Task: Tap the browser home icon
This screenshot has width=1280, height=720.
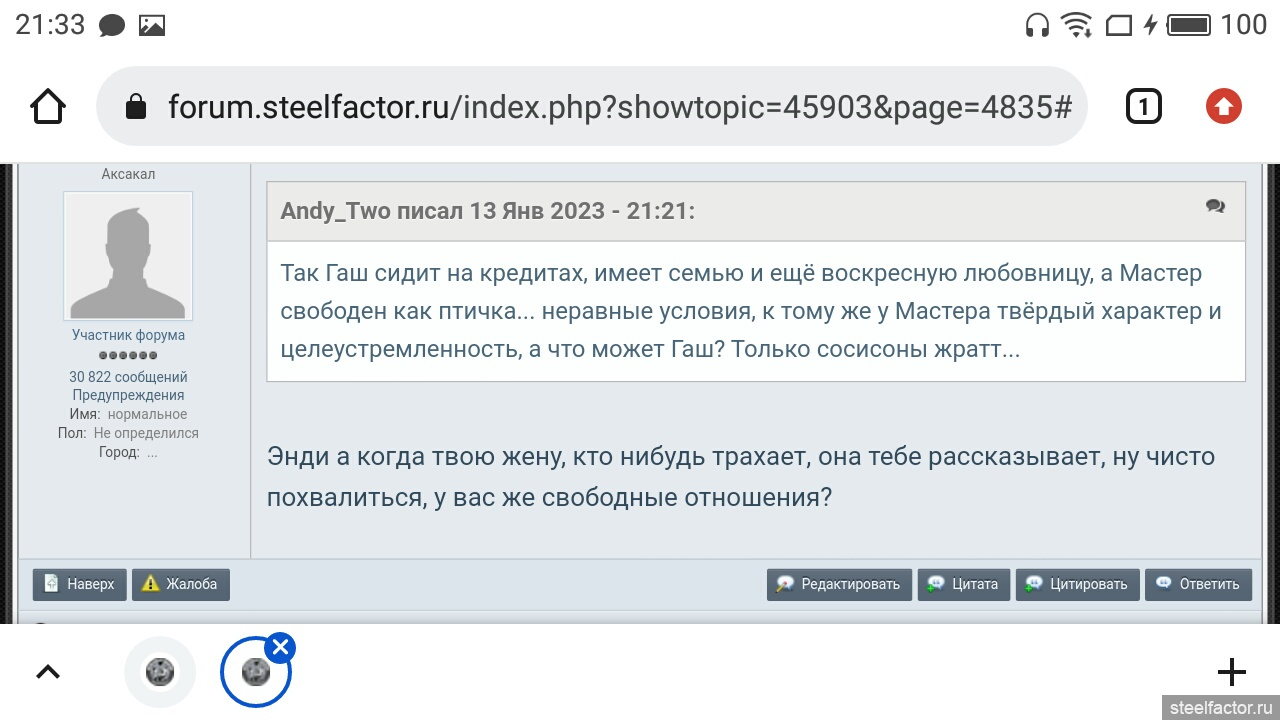Action: pos(48,106)
